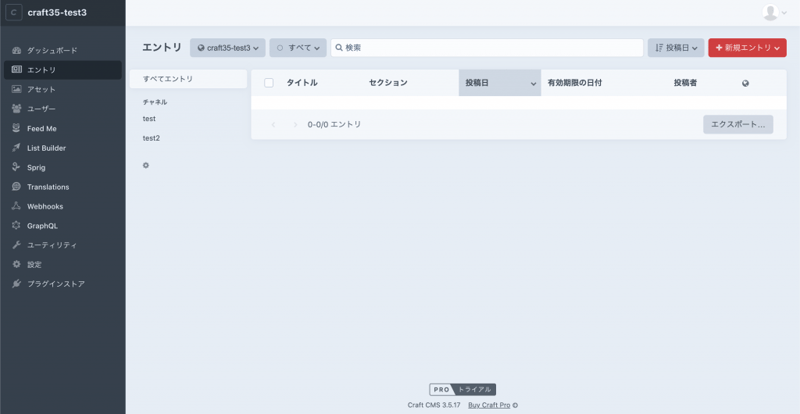Screen dimensions: 800x414
Task: Click the magnifier icon in search bar
Action: [x=339, y=47]
